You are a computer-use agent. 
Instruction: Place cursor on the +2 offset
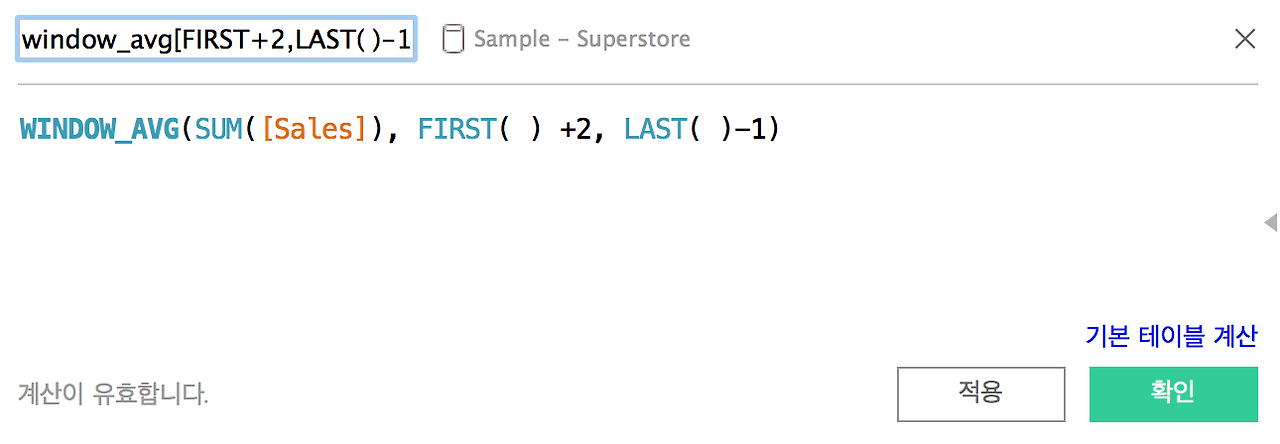point(575,130)
